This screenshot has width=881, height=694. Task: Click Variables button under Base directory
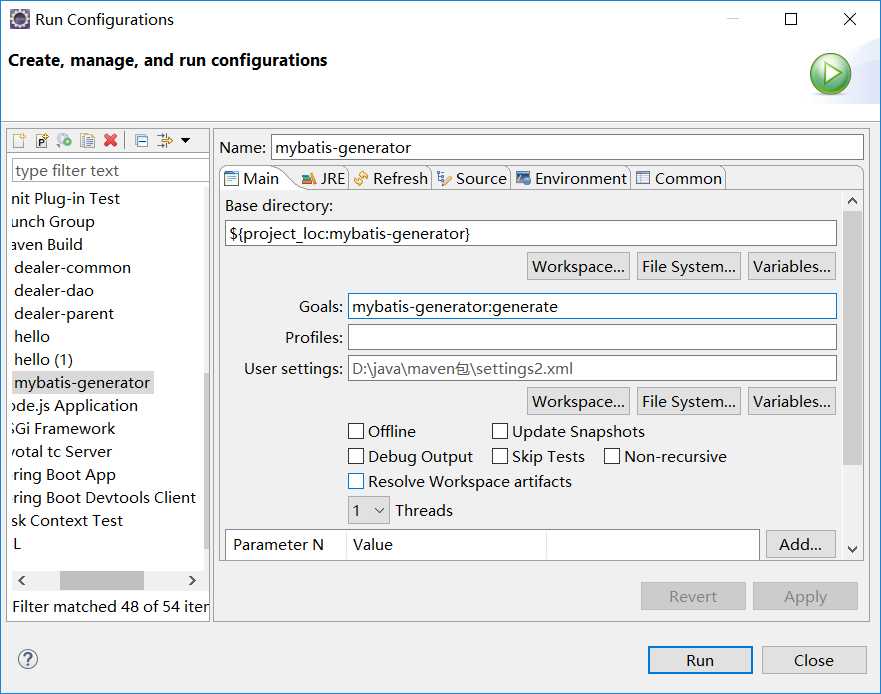[x=792, y=266]
